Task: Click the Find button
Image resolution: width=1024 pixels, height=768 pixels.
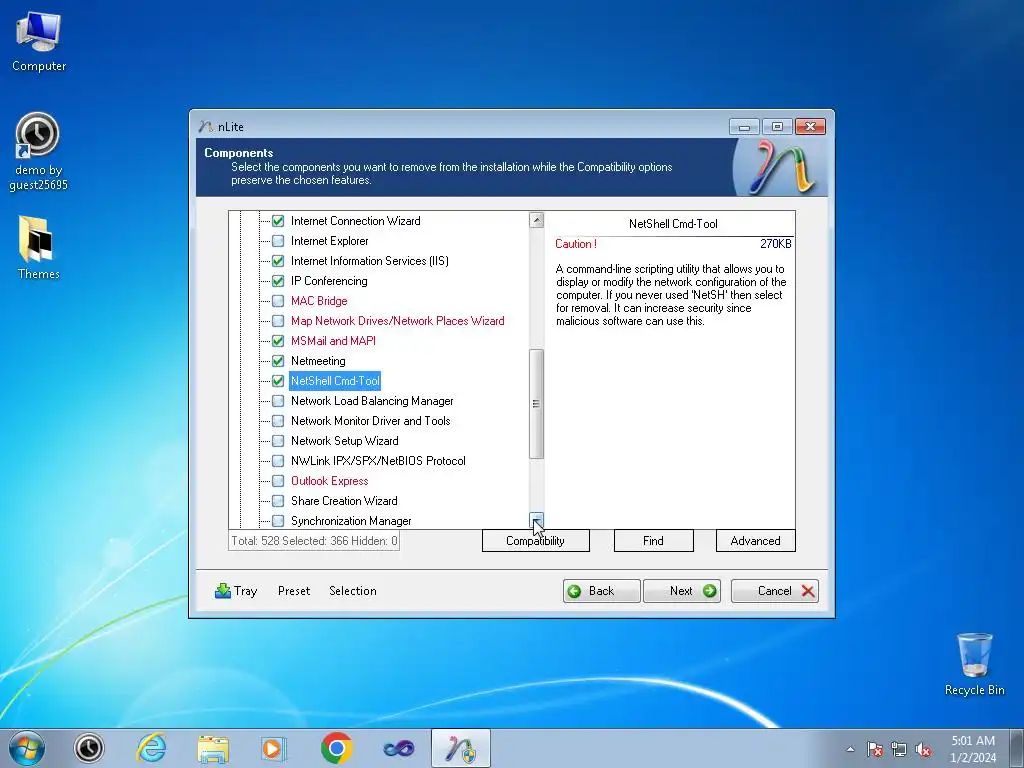Action: [654, 541]
